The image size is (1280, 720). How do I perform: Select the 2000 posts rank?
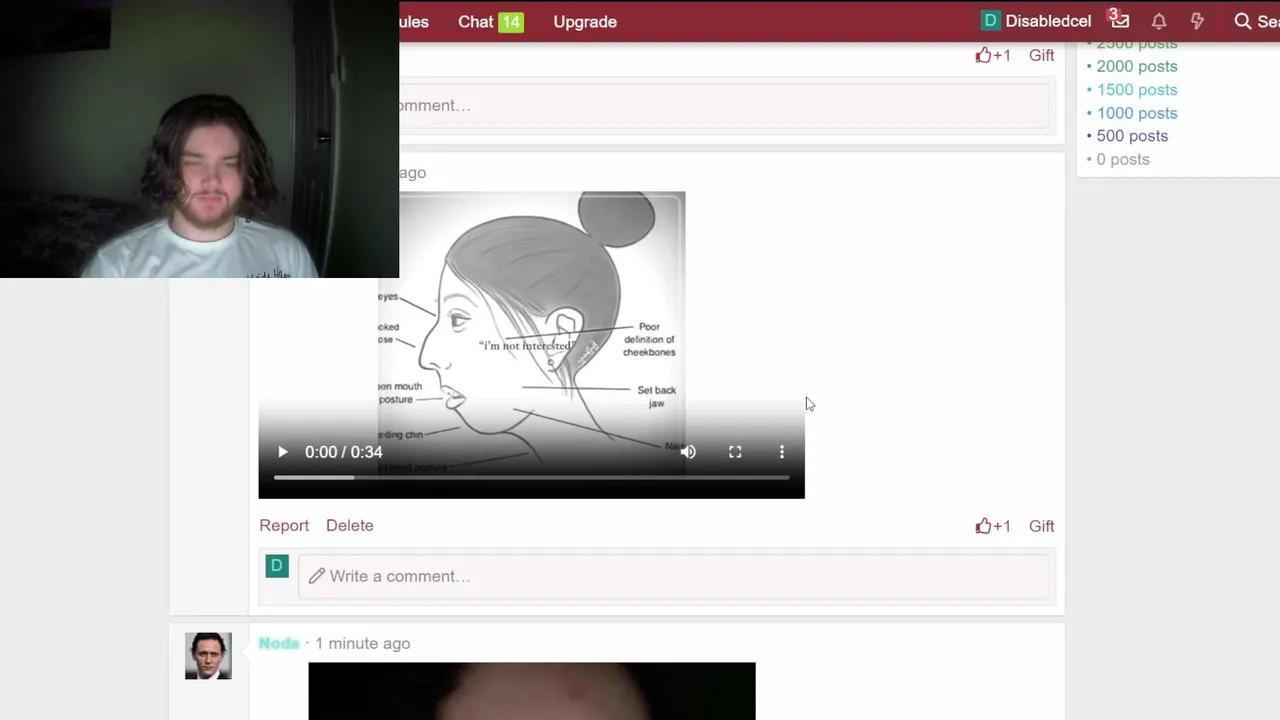[1137, 66]
